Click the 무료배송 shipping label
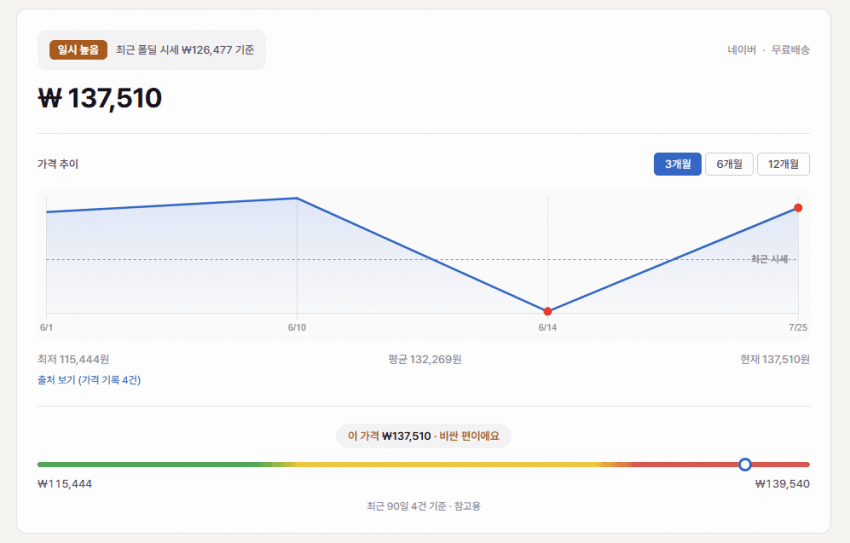 click(790, 50)
